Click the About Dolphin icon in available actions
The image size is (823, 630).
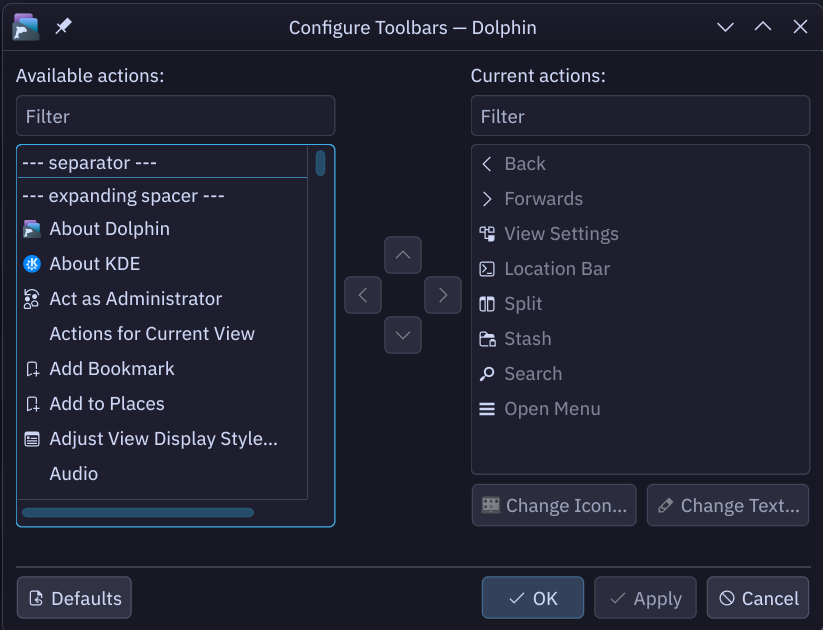tap(32, 229)
